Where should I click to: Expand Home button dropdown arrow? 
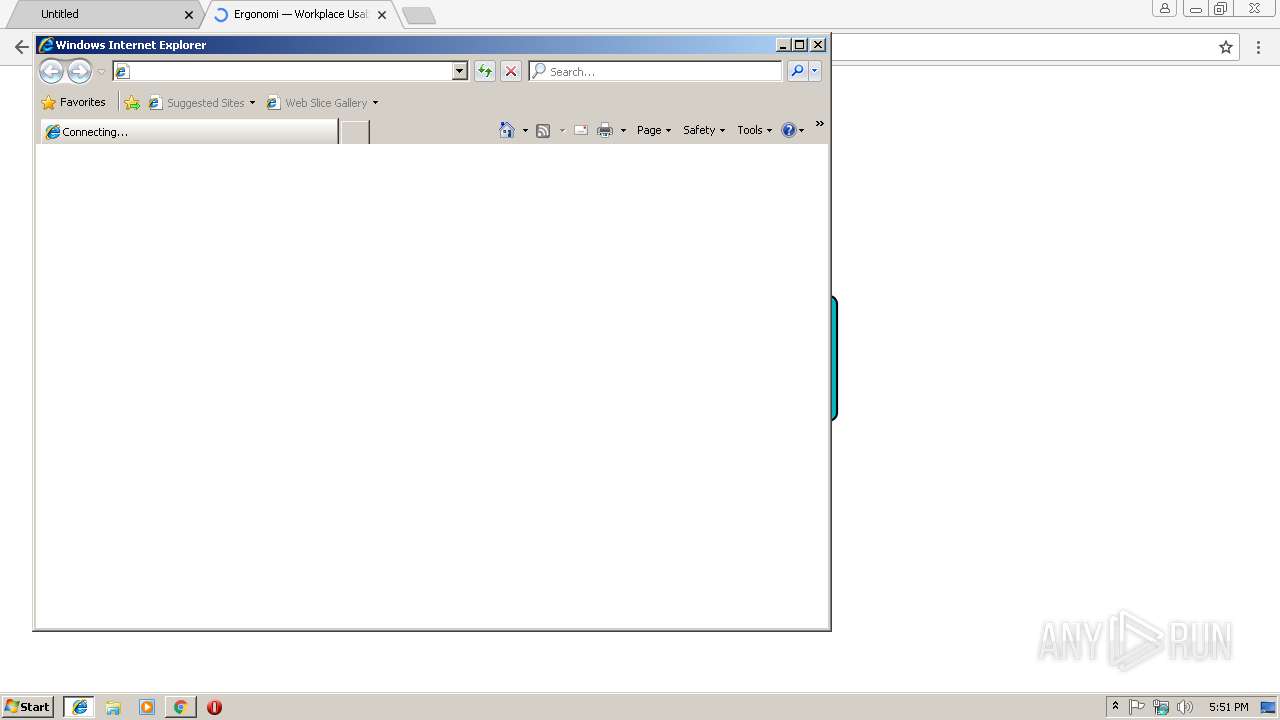pos(525,130)
